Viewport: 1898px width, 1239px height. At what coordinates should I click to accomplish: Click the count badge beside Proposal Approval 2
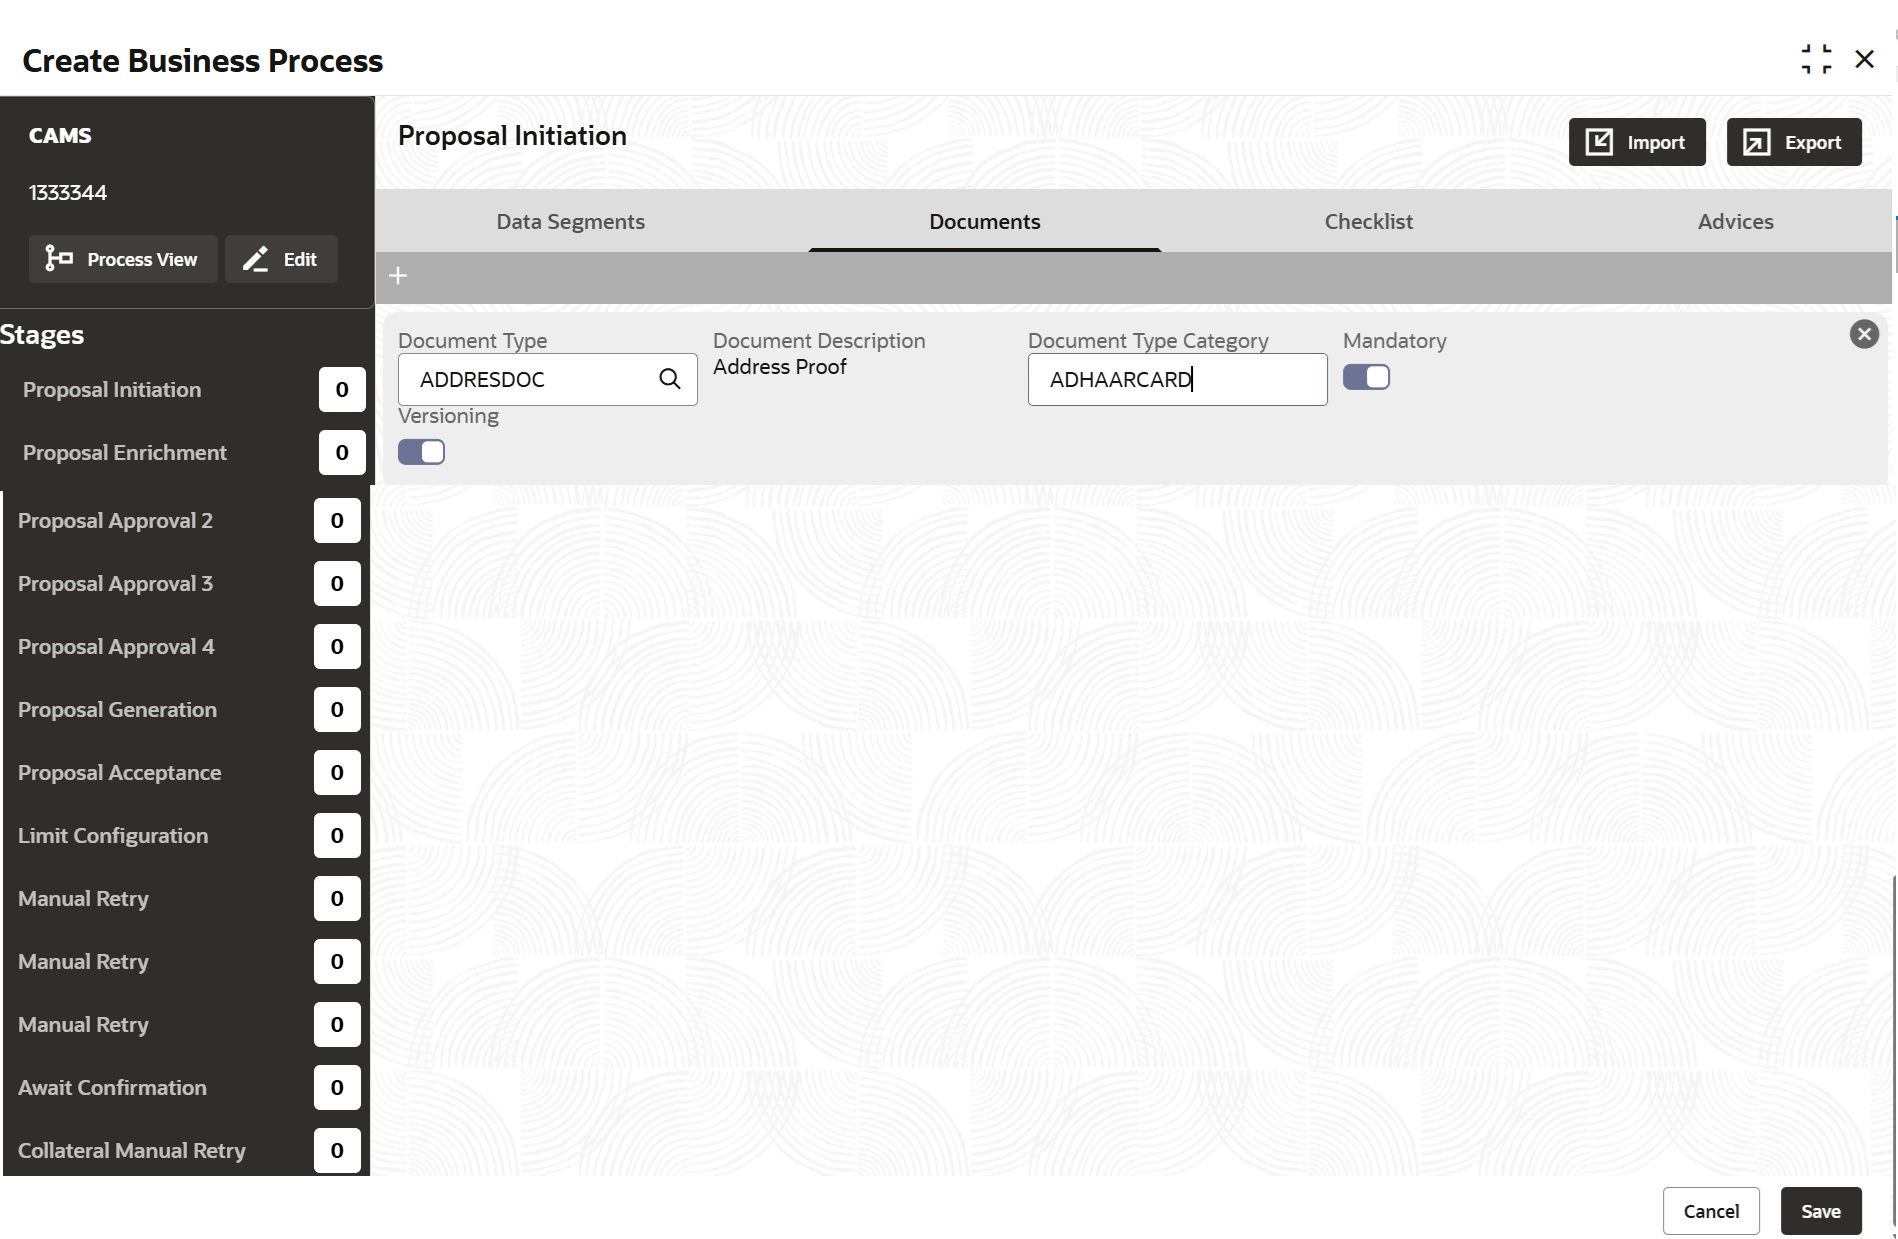coord(337,521)
